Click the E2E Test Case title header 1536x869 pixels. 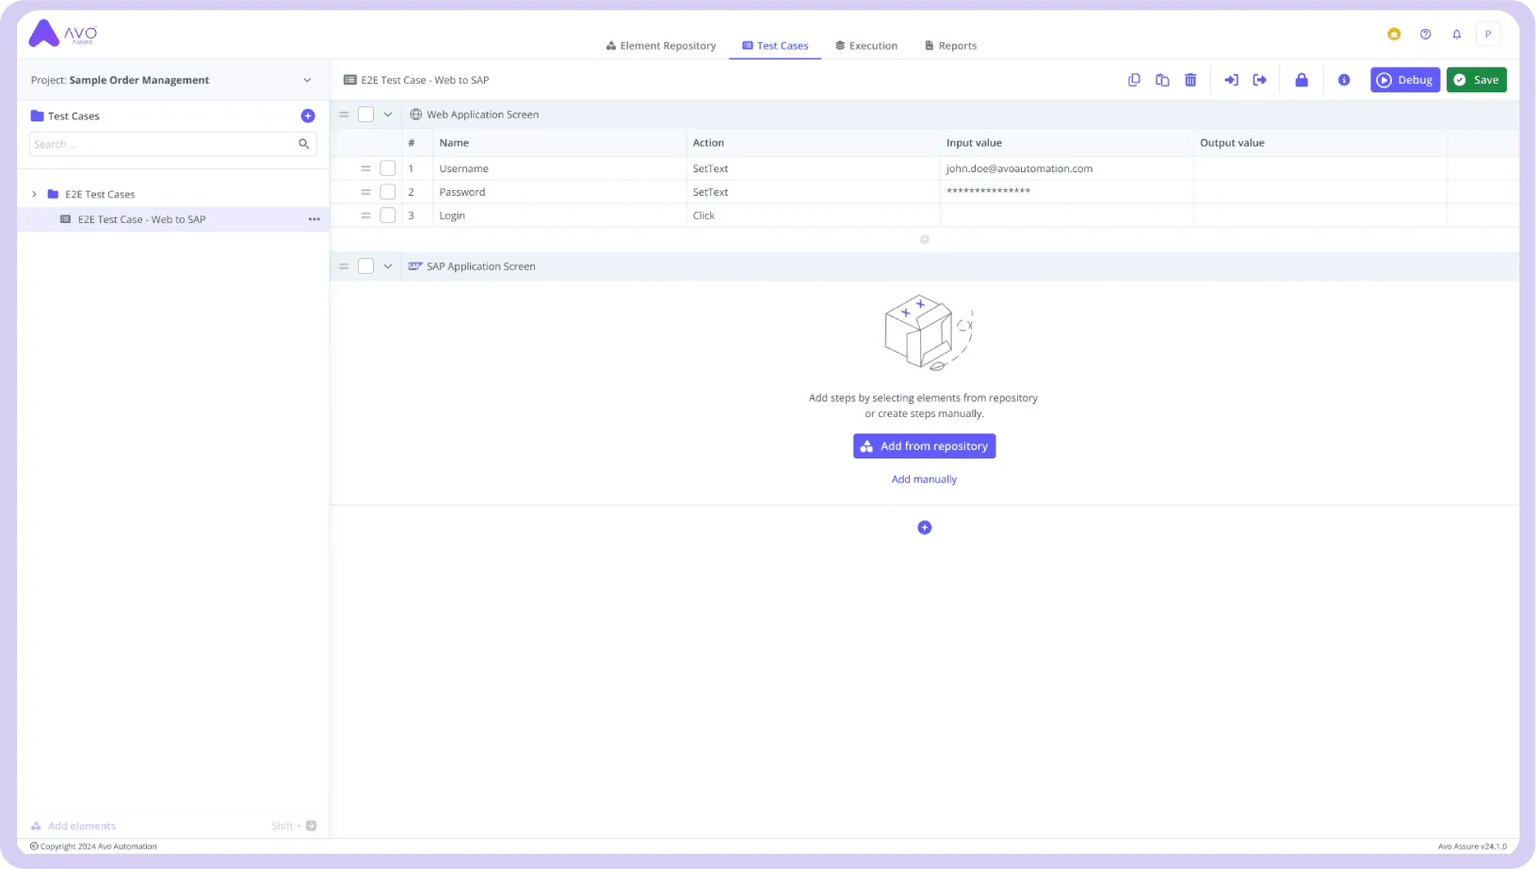coord(425,80)
